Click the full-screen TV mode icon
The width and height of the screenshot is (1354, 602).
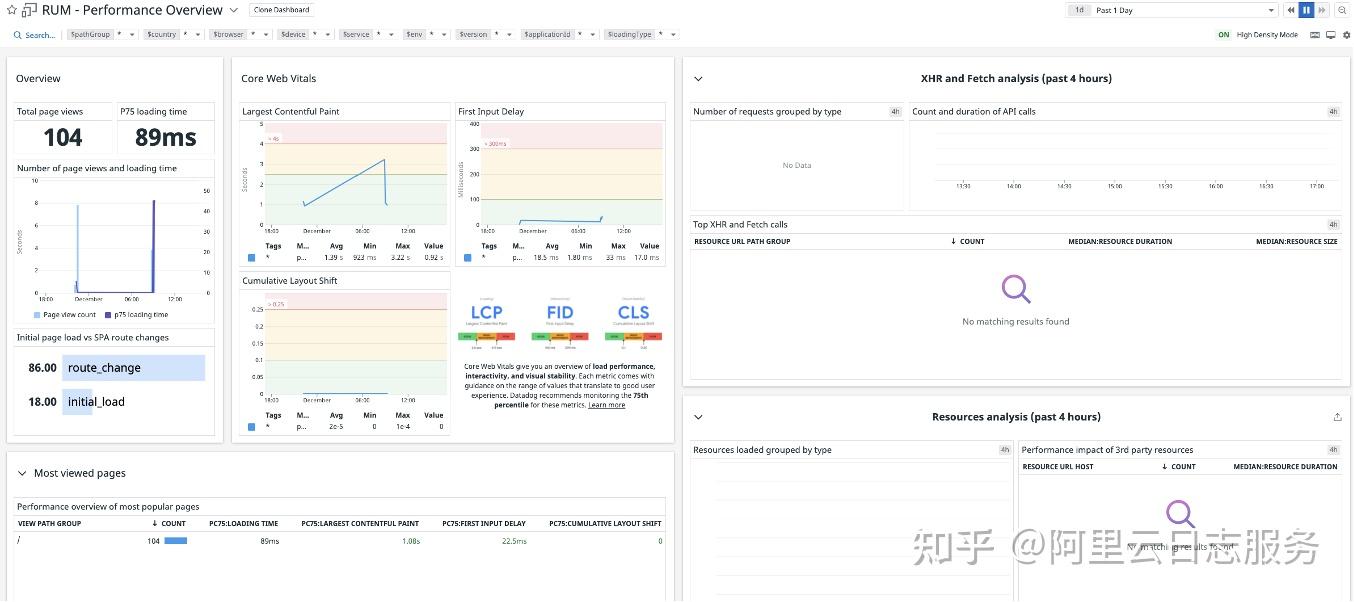(x=1330, y=34)
